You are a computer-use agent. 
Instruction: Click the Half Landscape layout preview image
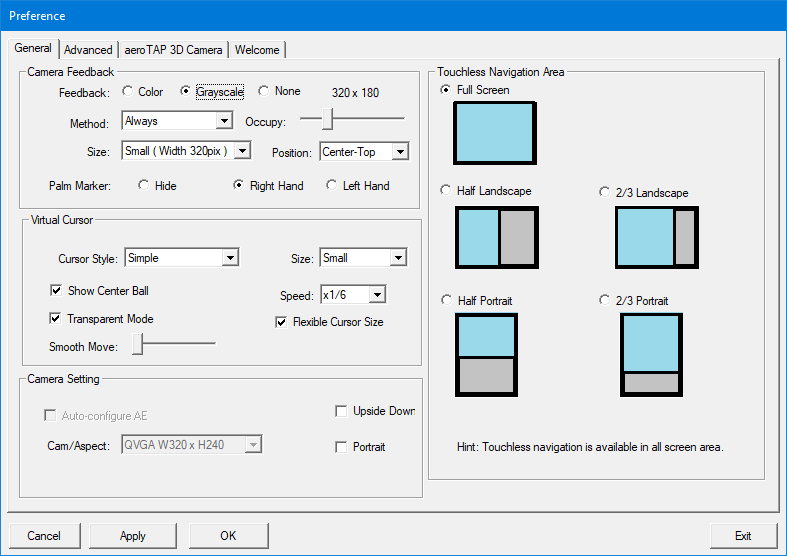pyautogui.click(x=496, y=237)
